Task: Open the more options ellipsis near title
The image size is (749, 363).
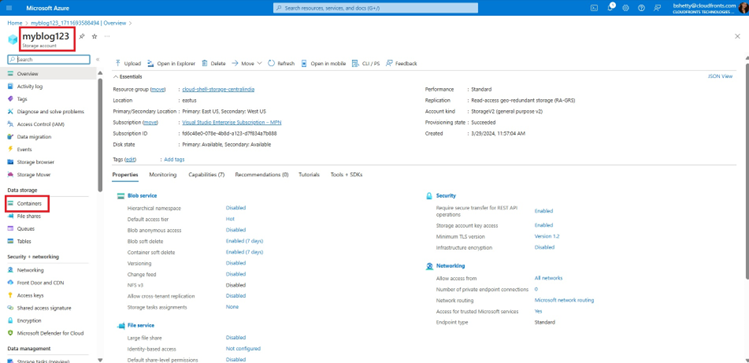Action: [x=107, y=36]
